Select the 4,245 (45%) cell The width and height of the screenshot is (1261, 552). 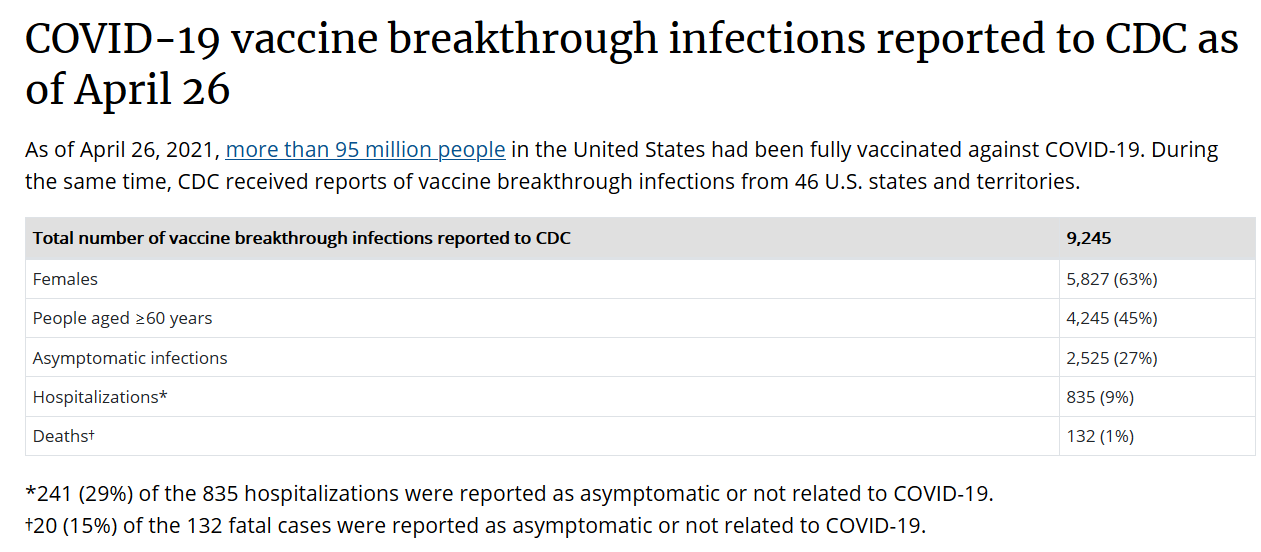point(1111,318)
